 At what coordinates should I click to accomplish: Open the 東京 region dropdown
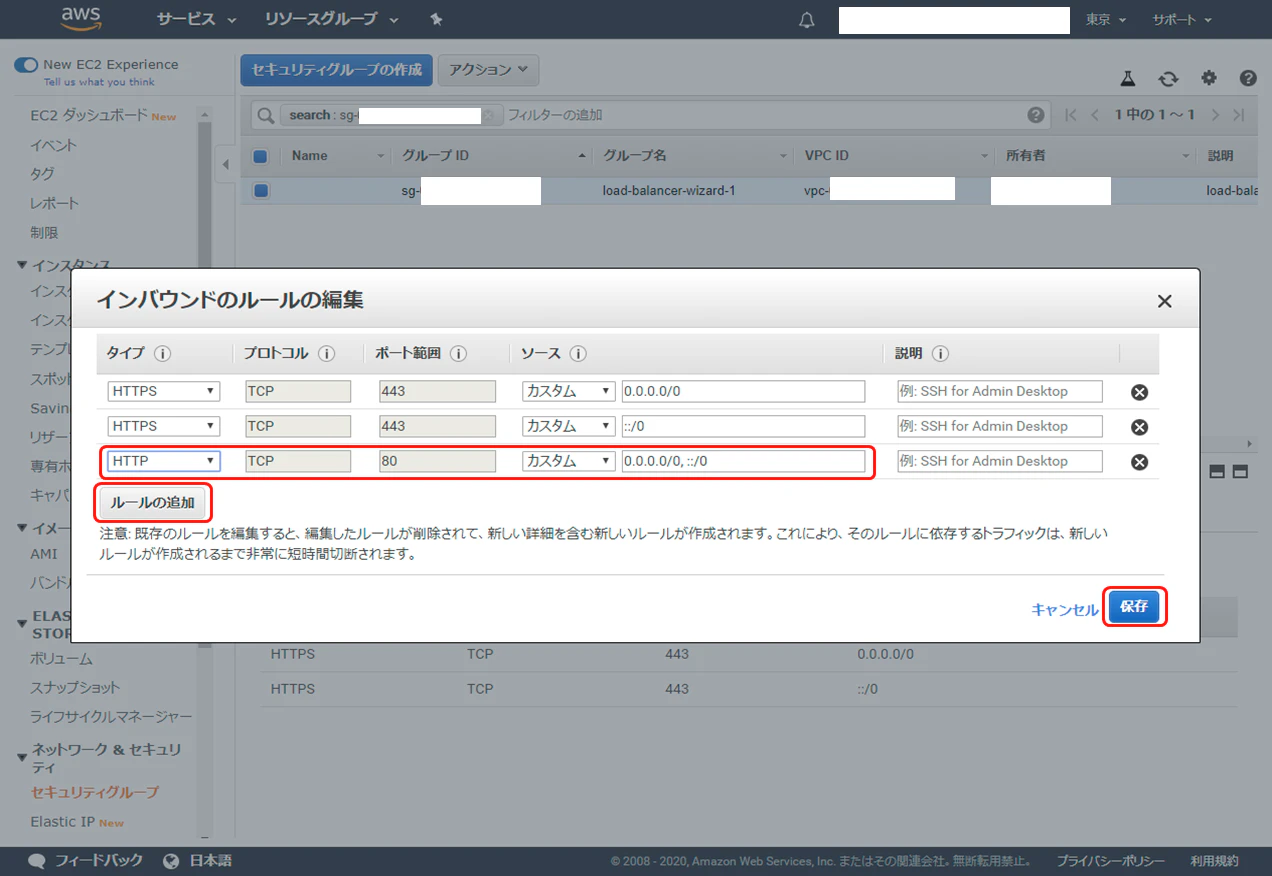tap(1106, 20)
